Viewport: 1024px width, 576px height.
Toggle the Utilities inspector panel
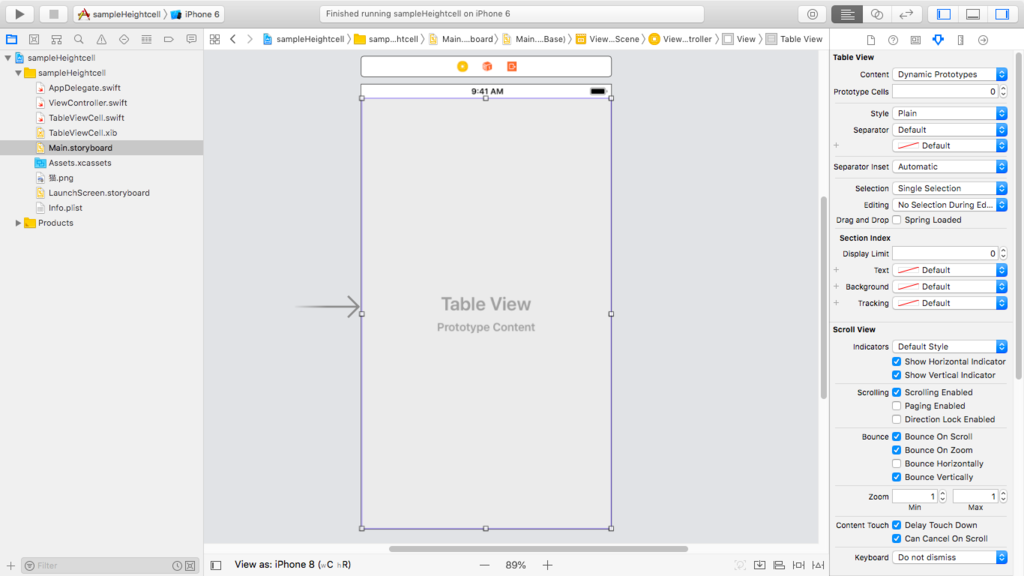(1002, 14)
